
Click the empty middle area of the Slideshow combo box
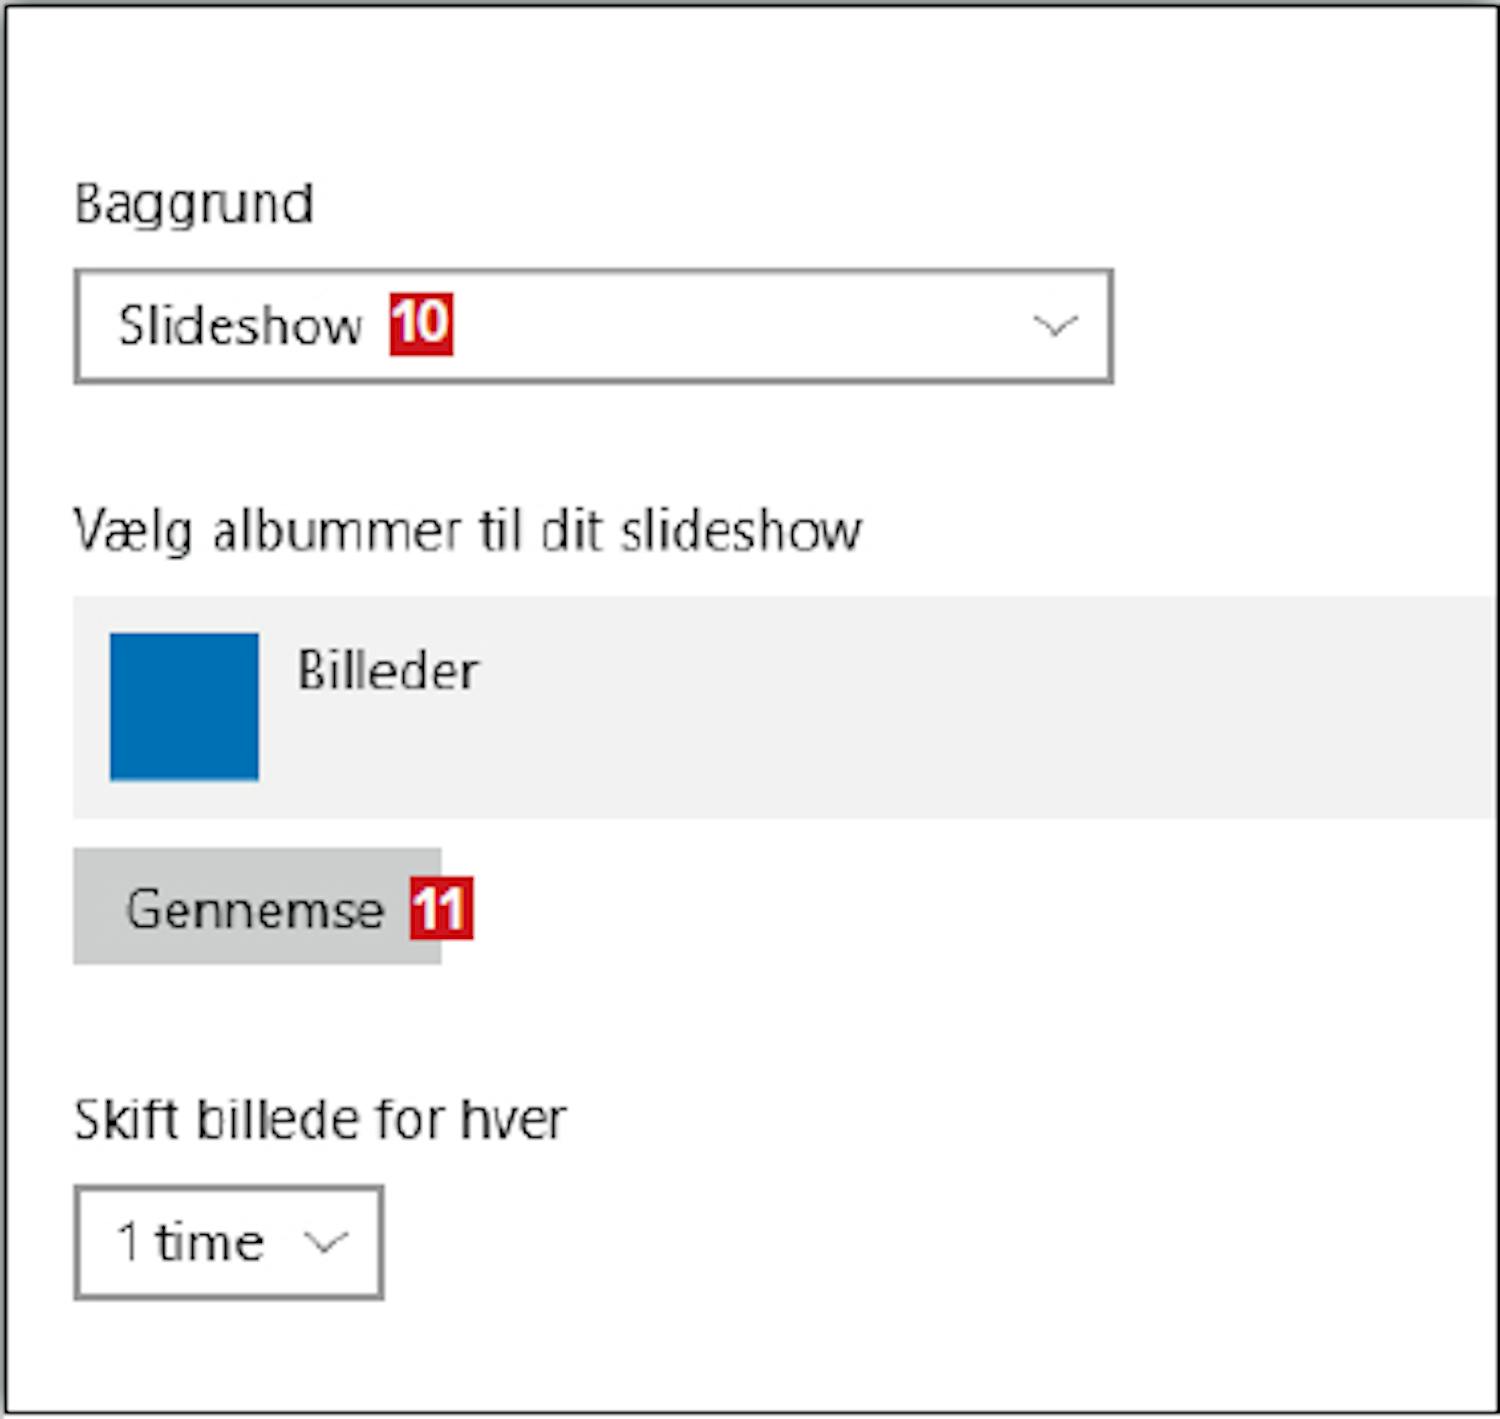[740, 326]
